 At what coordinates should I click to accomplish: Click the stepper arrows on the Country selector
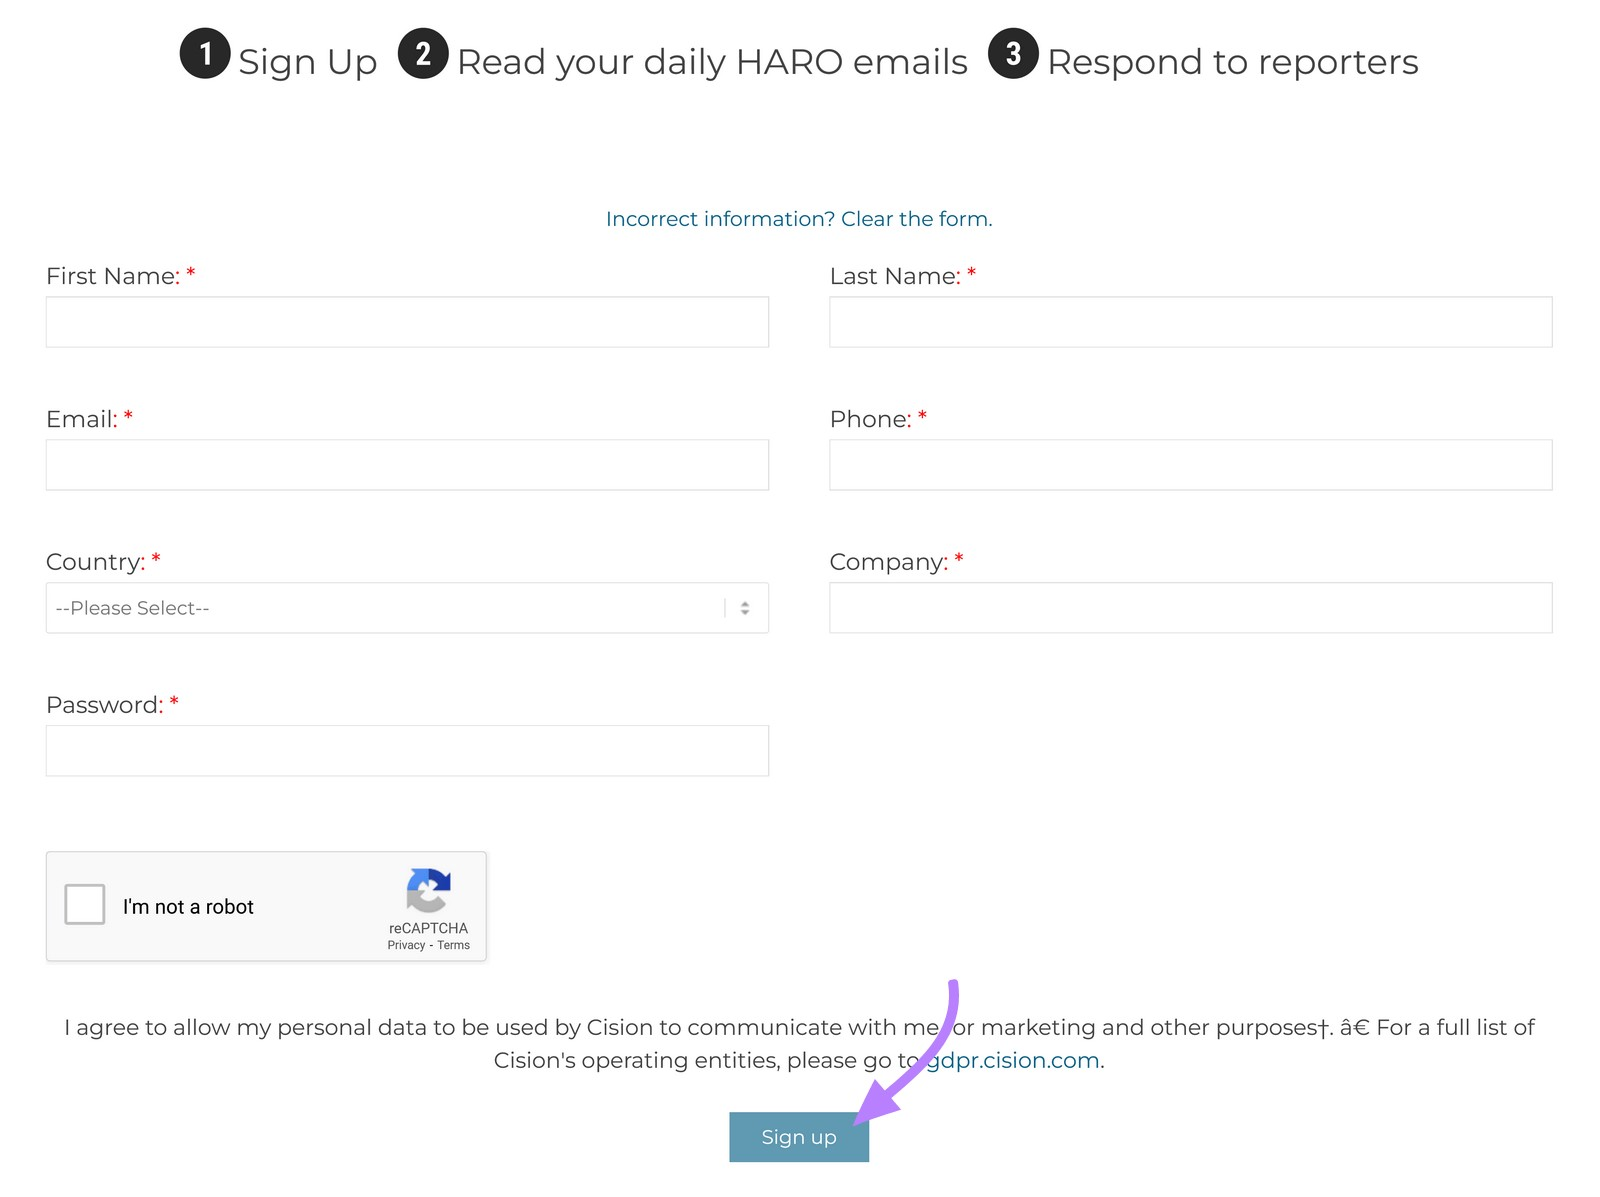coord(744,607)
